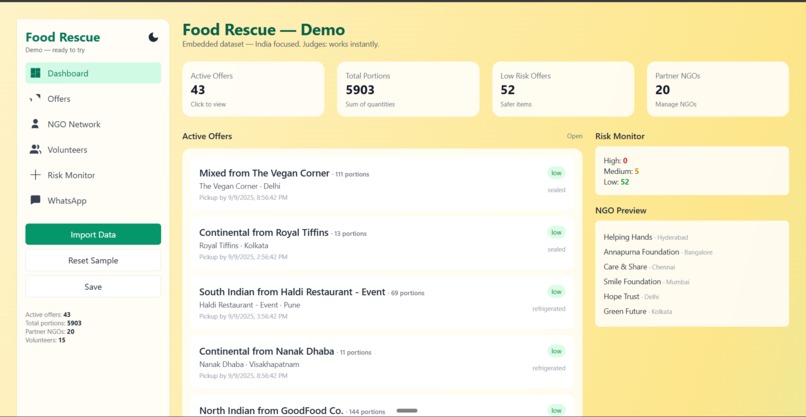
Task: Open the Continental from Nanak Dhaba offer
Action: pos(382,362)
